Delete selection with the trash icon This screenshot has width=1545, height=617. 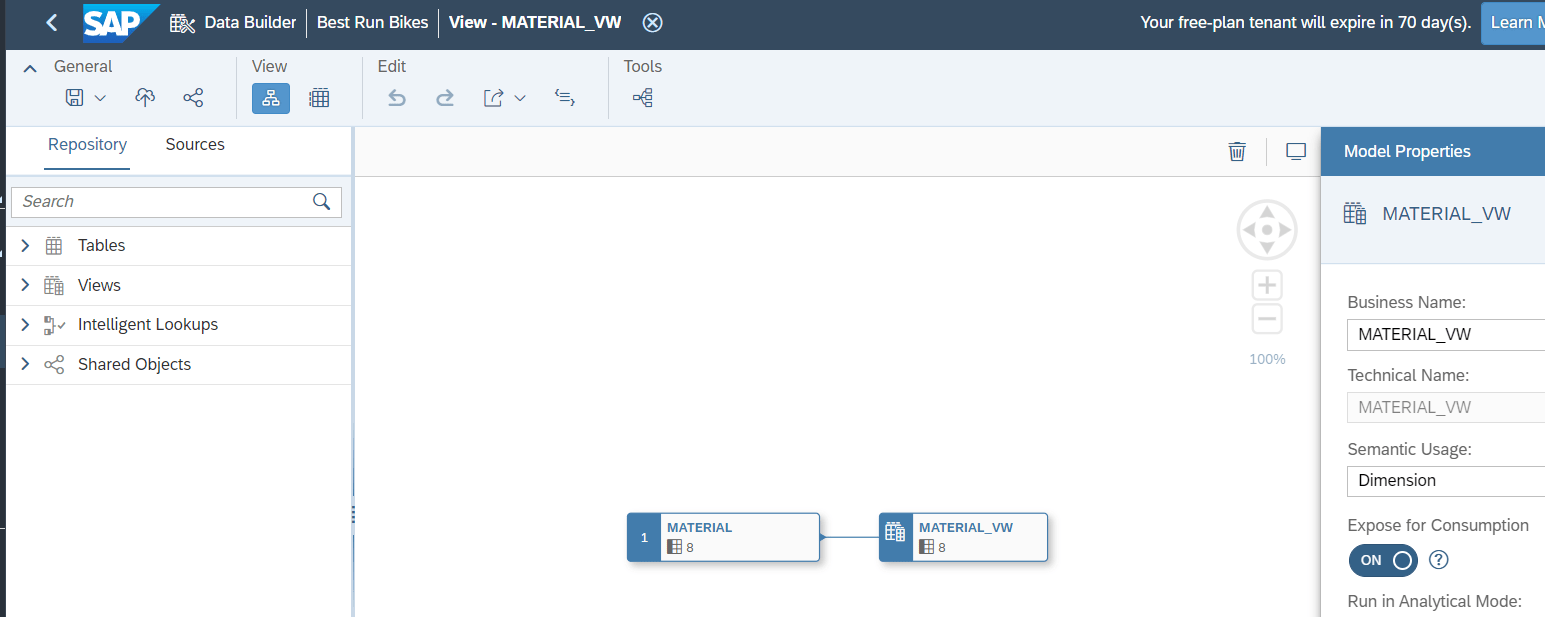click(x=1237, y=151)
